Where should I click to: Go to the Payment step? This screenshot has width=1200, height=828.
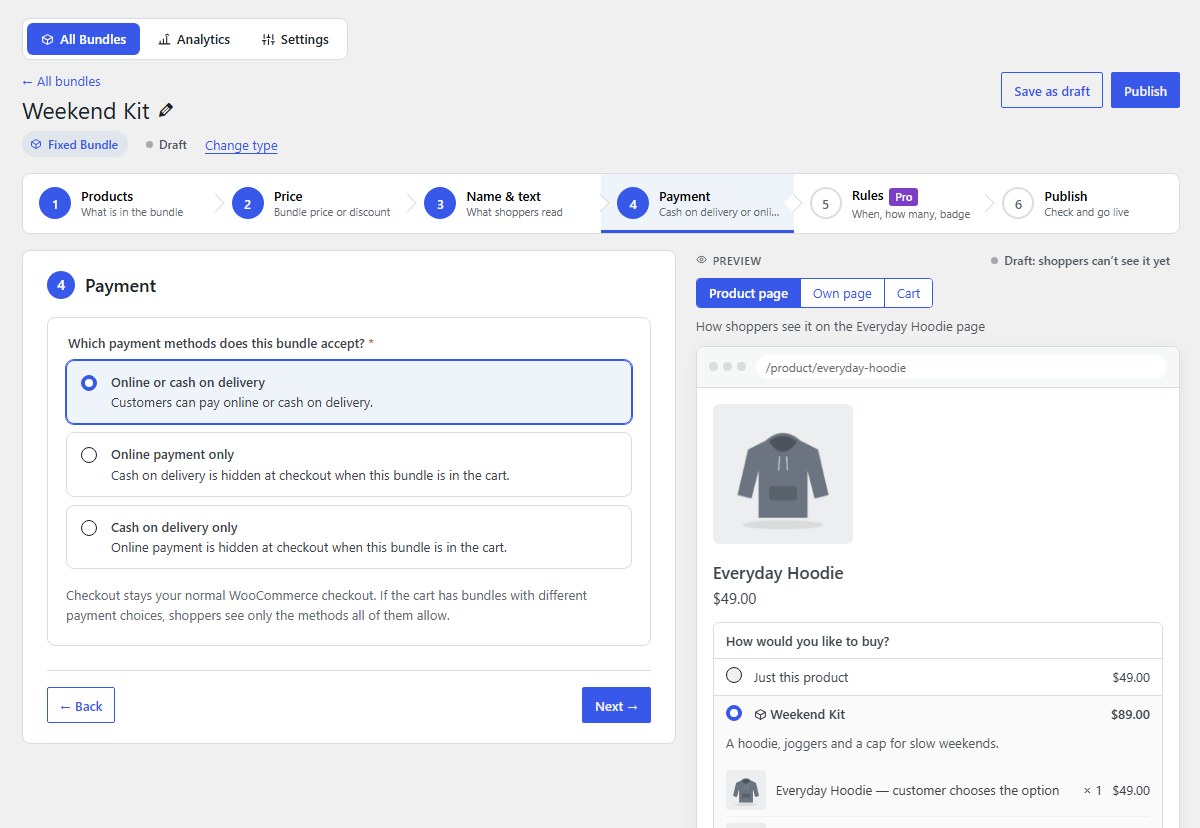tap(697, 204)
